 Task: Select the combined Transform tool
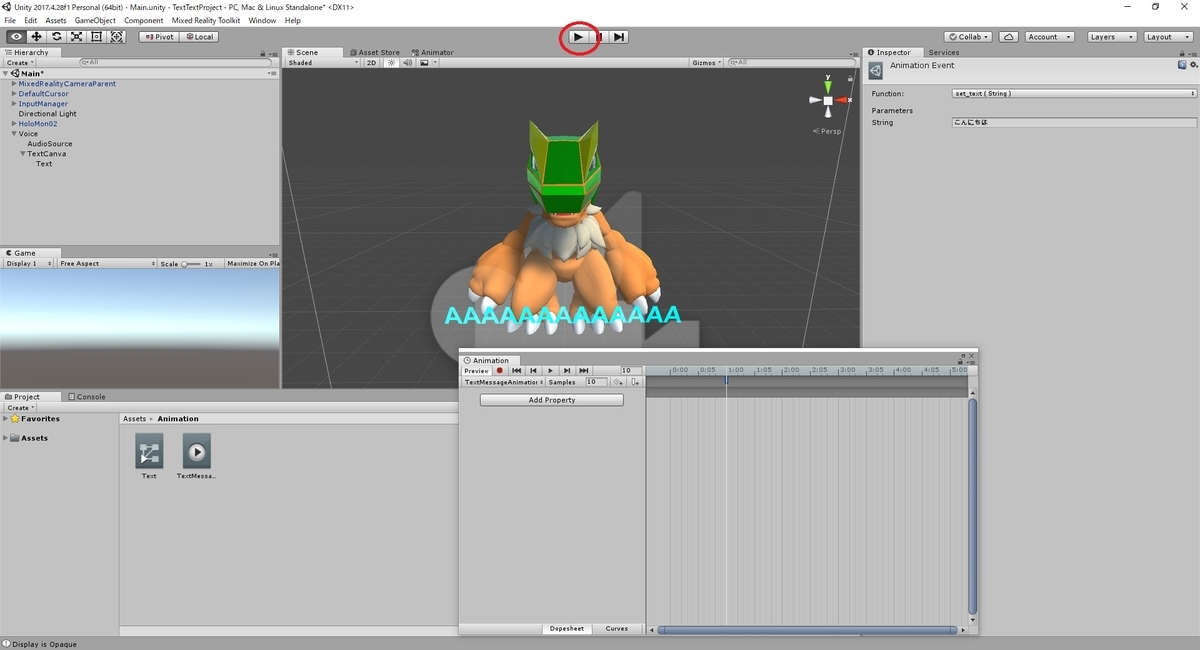(116, 37)
